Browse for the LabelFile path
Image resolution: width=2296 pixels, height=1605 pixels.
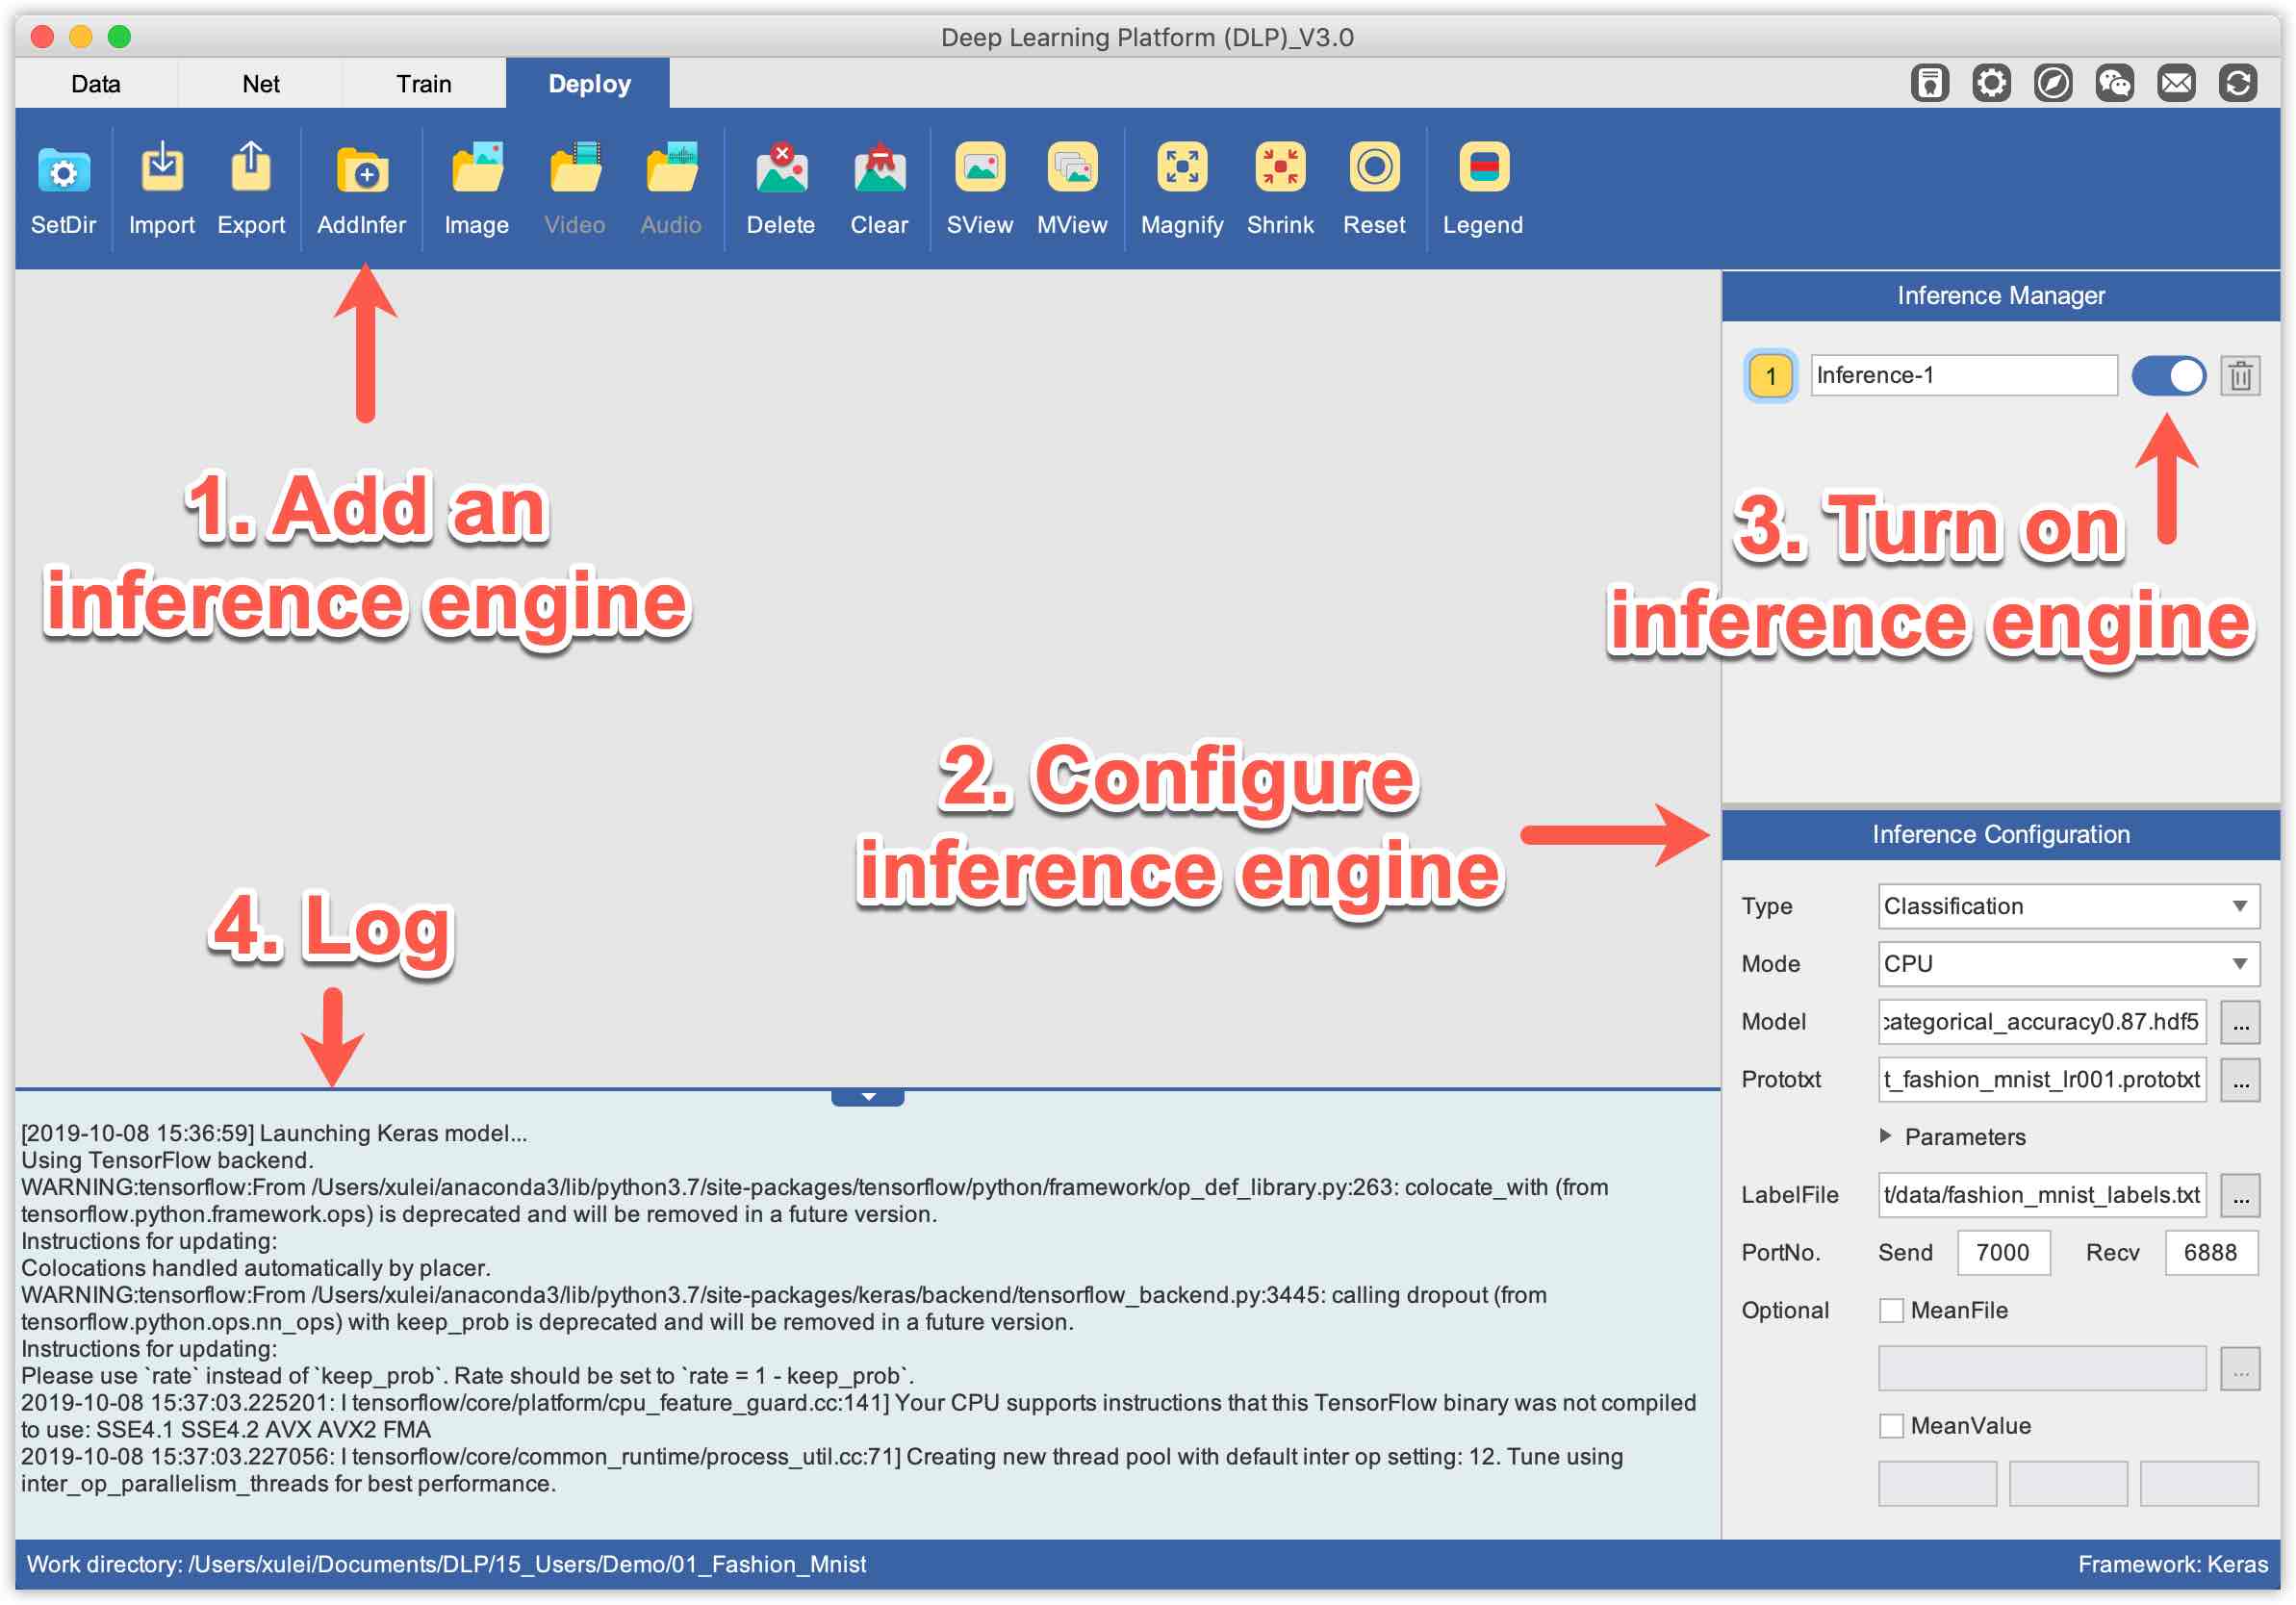tap(2240, 1195)
